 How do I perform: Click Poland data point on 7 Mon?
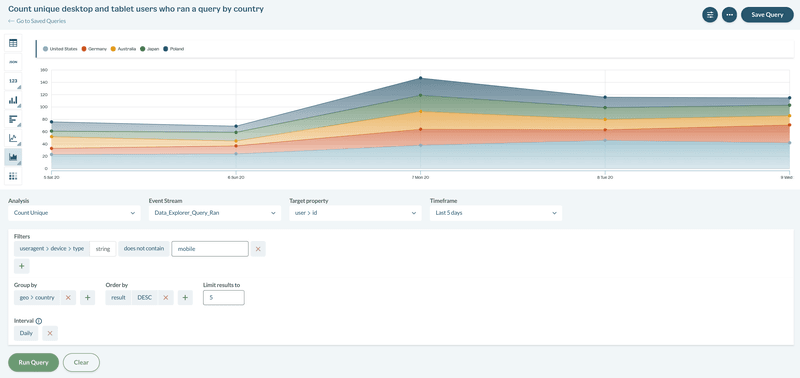[420, 78]
